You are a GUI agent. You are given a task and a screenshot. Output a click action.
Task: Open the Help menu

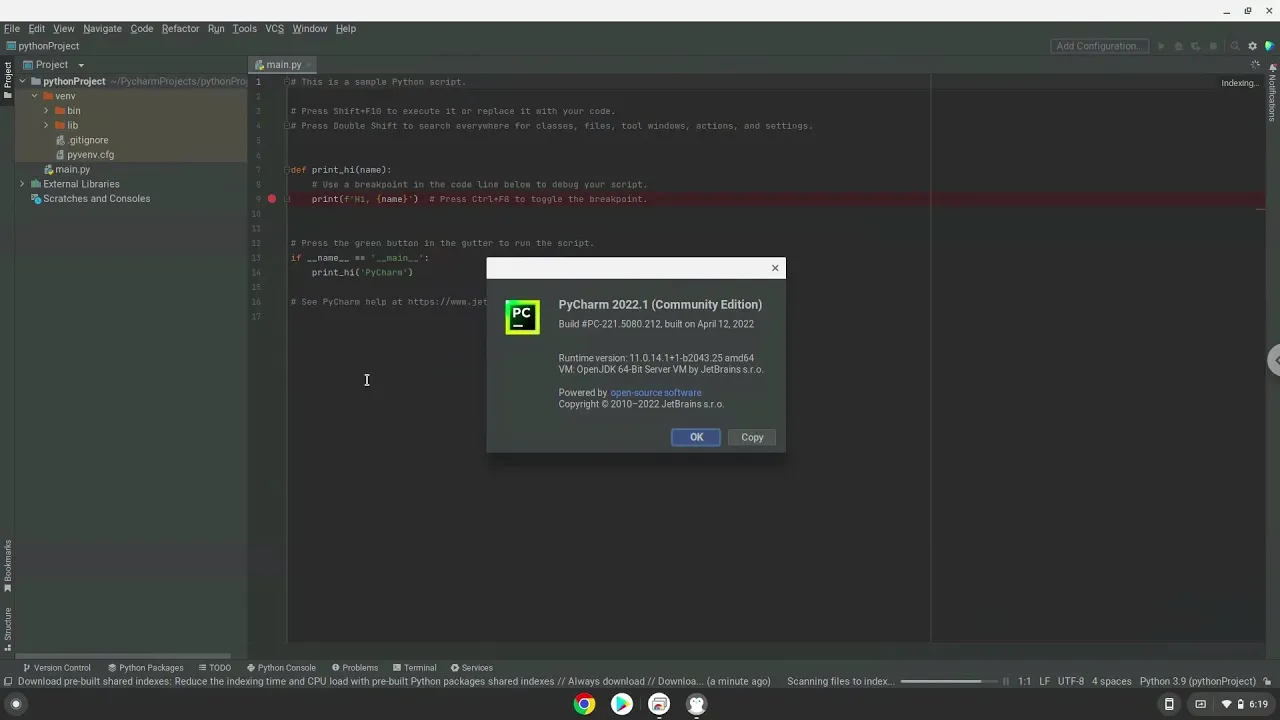[345, 29]
